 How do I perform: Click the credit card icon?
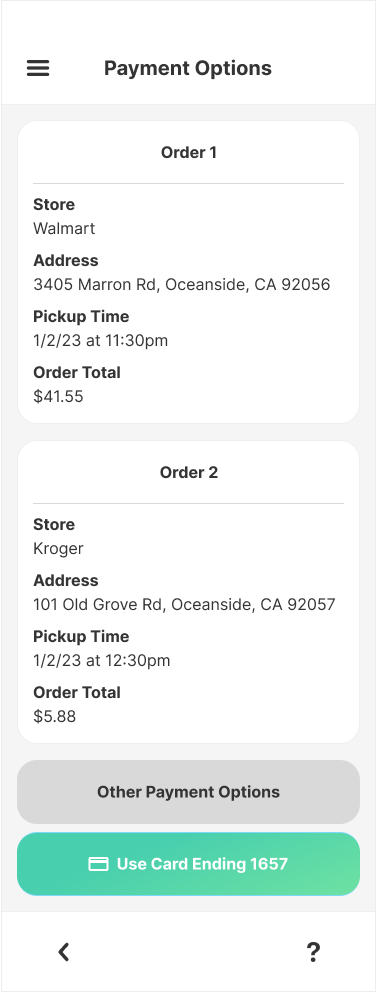click(x=98, y=864)
